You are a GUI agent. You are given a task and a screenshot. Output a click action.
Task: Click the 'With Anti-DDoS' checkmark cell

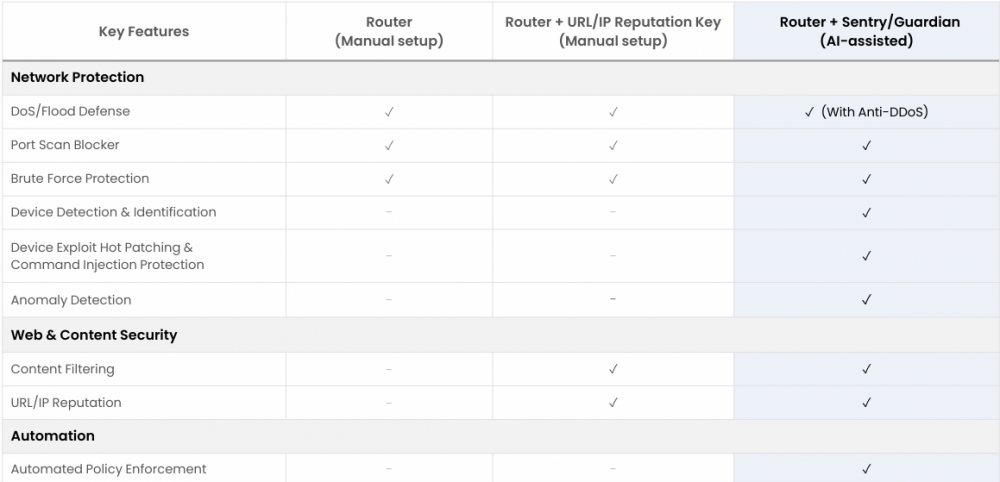[866, 112]
